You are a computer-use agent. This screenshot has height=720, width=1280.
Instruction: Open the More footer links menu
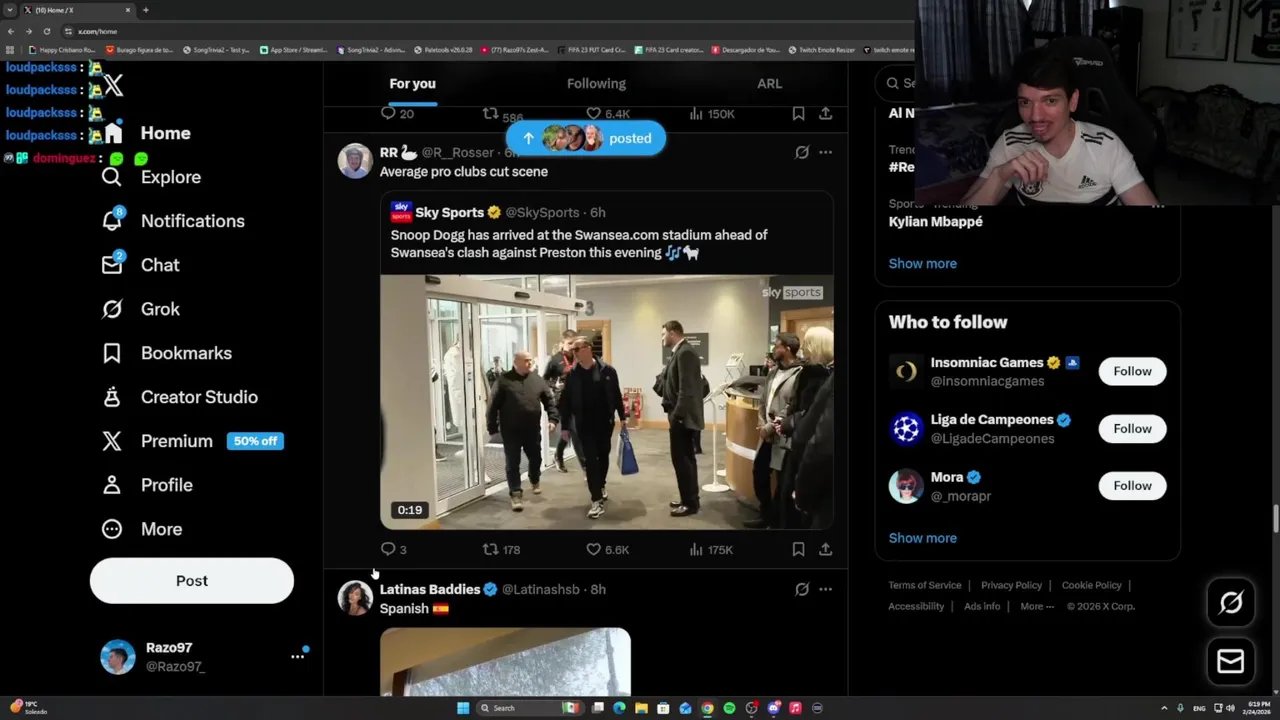[x=1037, y=606]
